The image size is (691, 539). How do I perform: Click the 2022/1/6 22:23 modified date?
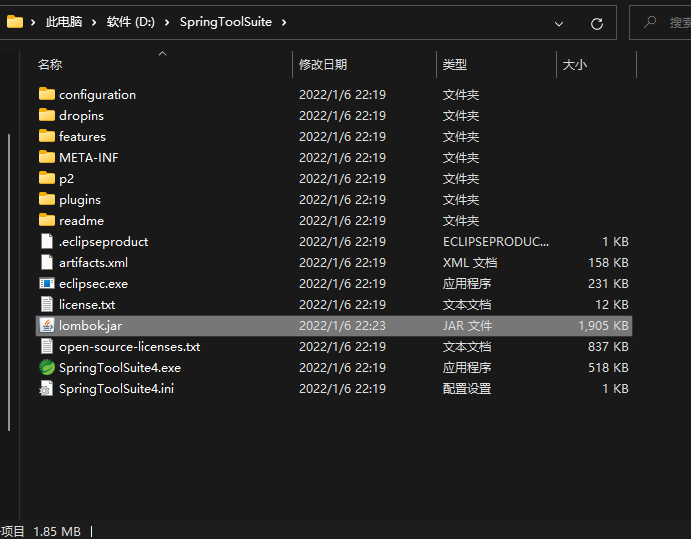(342, 326)
